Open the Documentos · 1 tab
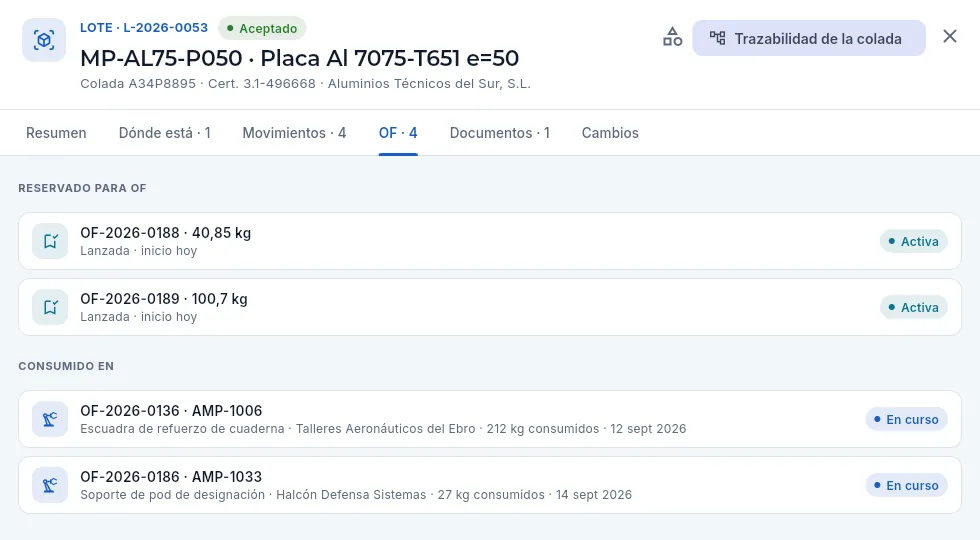 tap(500, 133)
